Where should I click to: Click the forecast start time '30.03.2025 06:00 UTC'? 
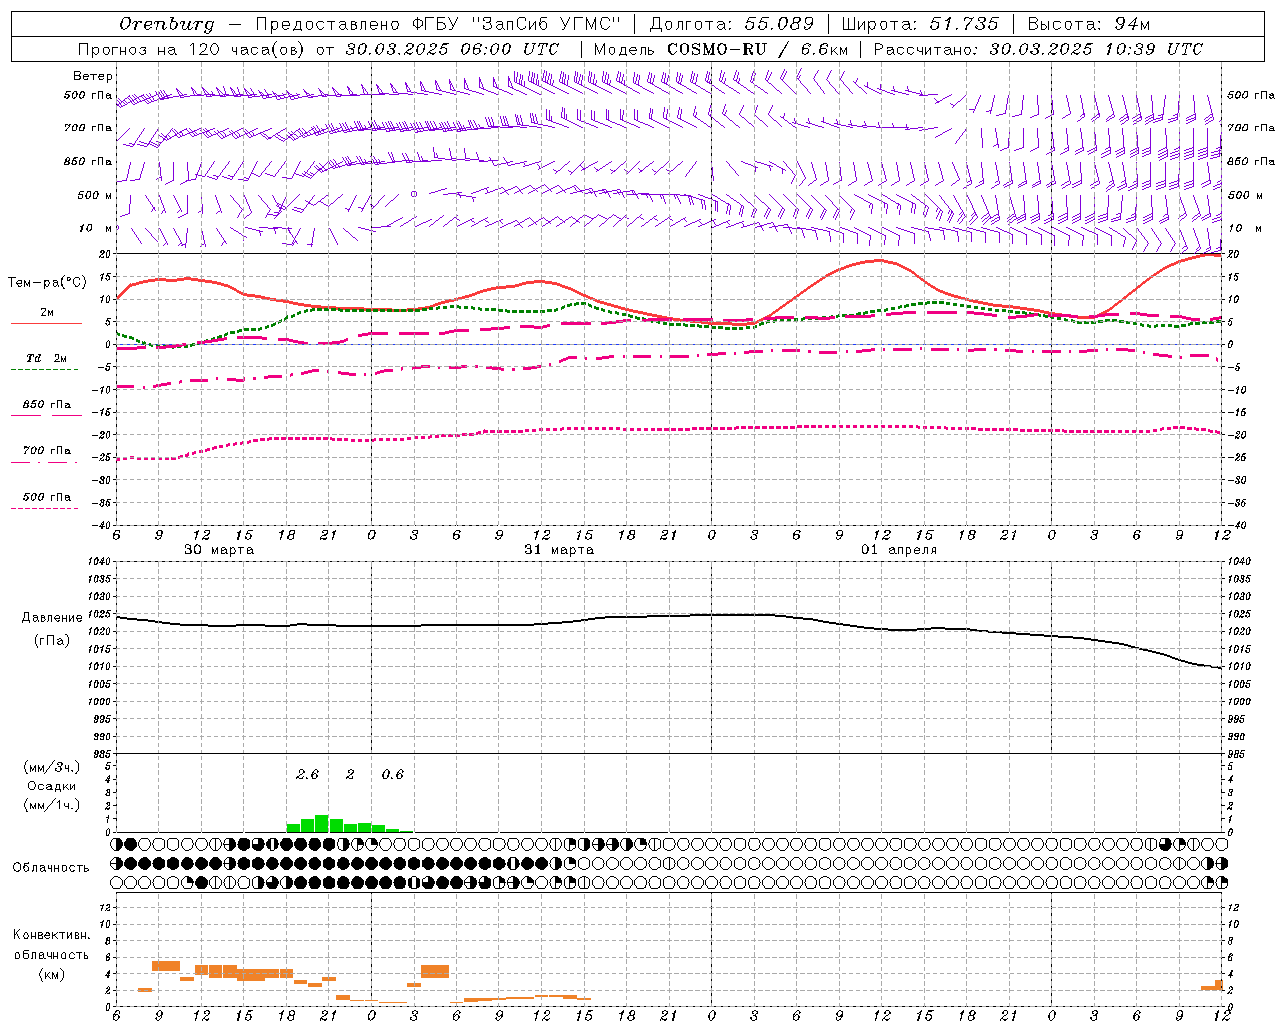click(x=452, y=49)
